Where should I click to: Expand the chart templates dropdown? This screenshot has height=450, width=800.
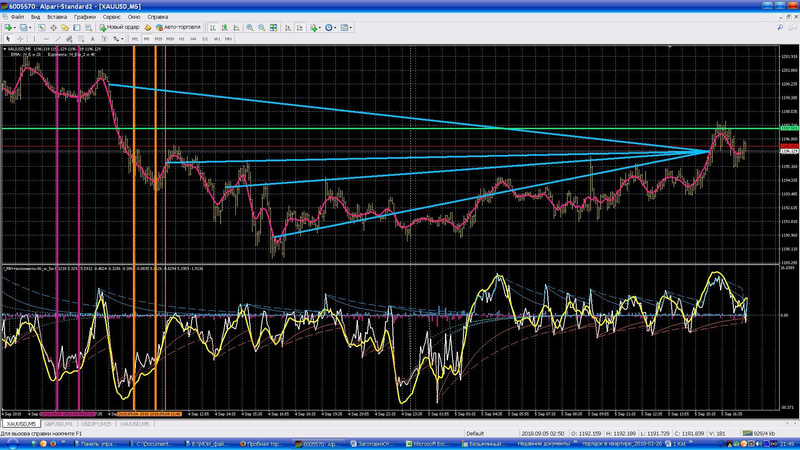[353, 28]
